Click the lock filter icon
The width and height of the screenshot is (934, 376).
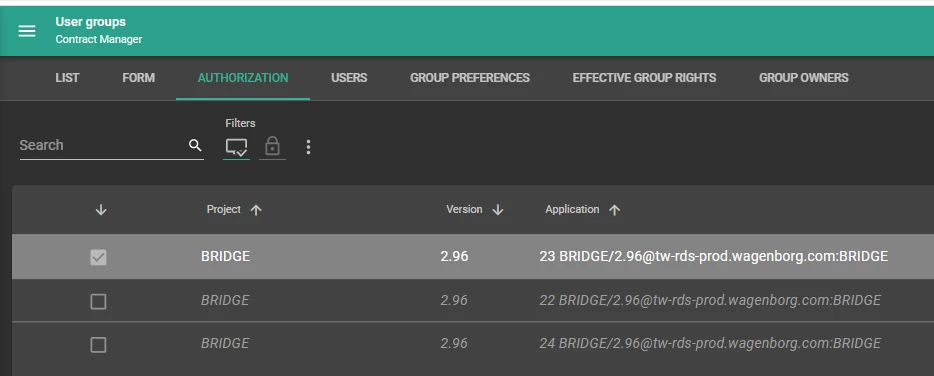click(272, 146)
